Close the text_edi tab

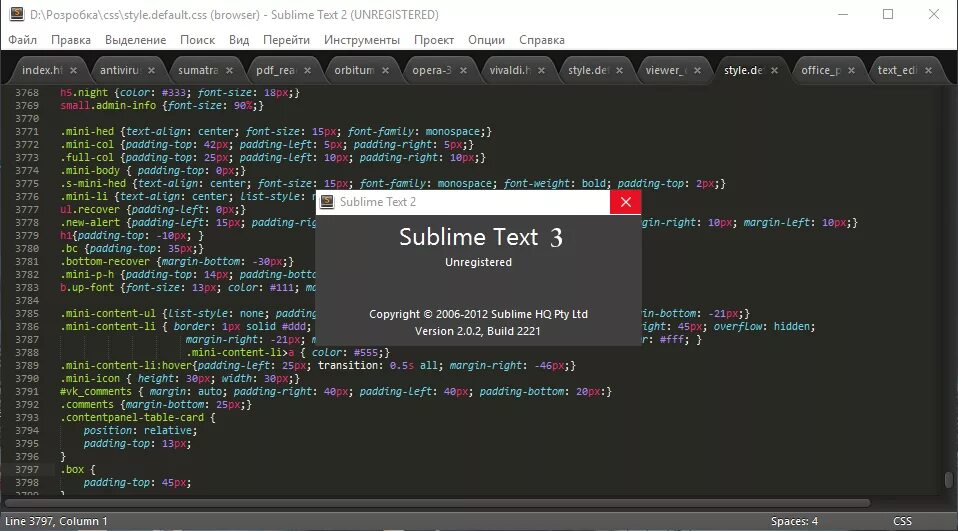[x=928, y=71]
